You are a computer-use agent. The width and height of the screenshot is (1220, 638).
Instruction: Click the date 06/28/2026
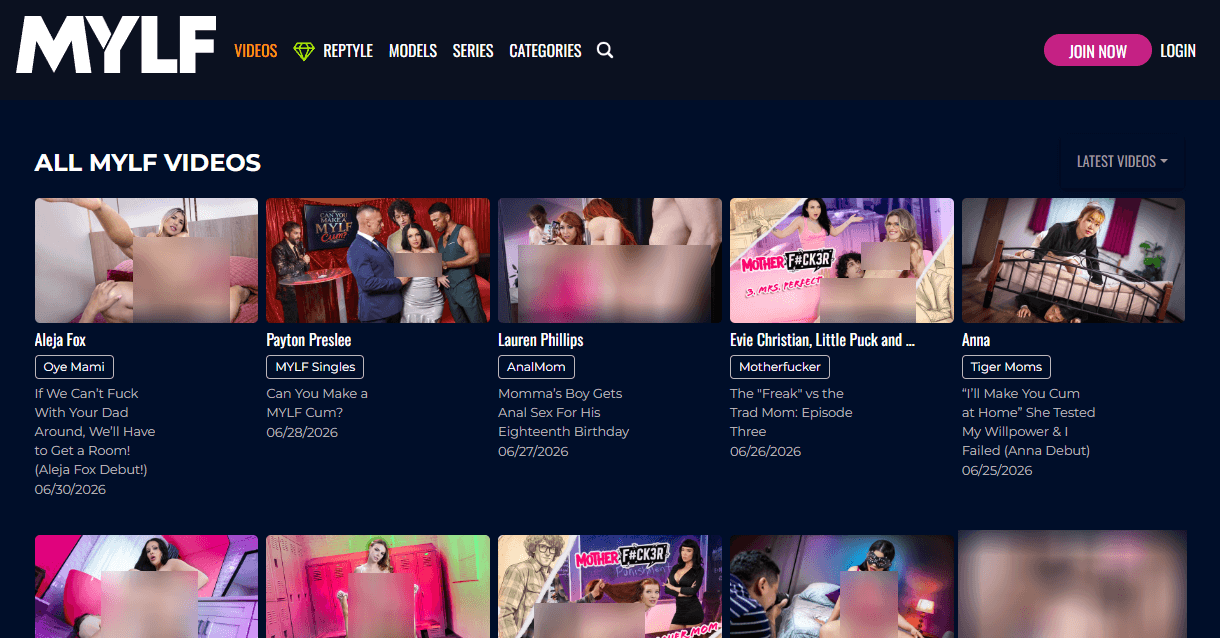coord(302,433)
